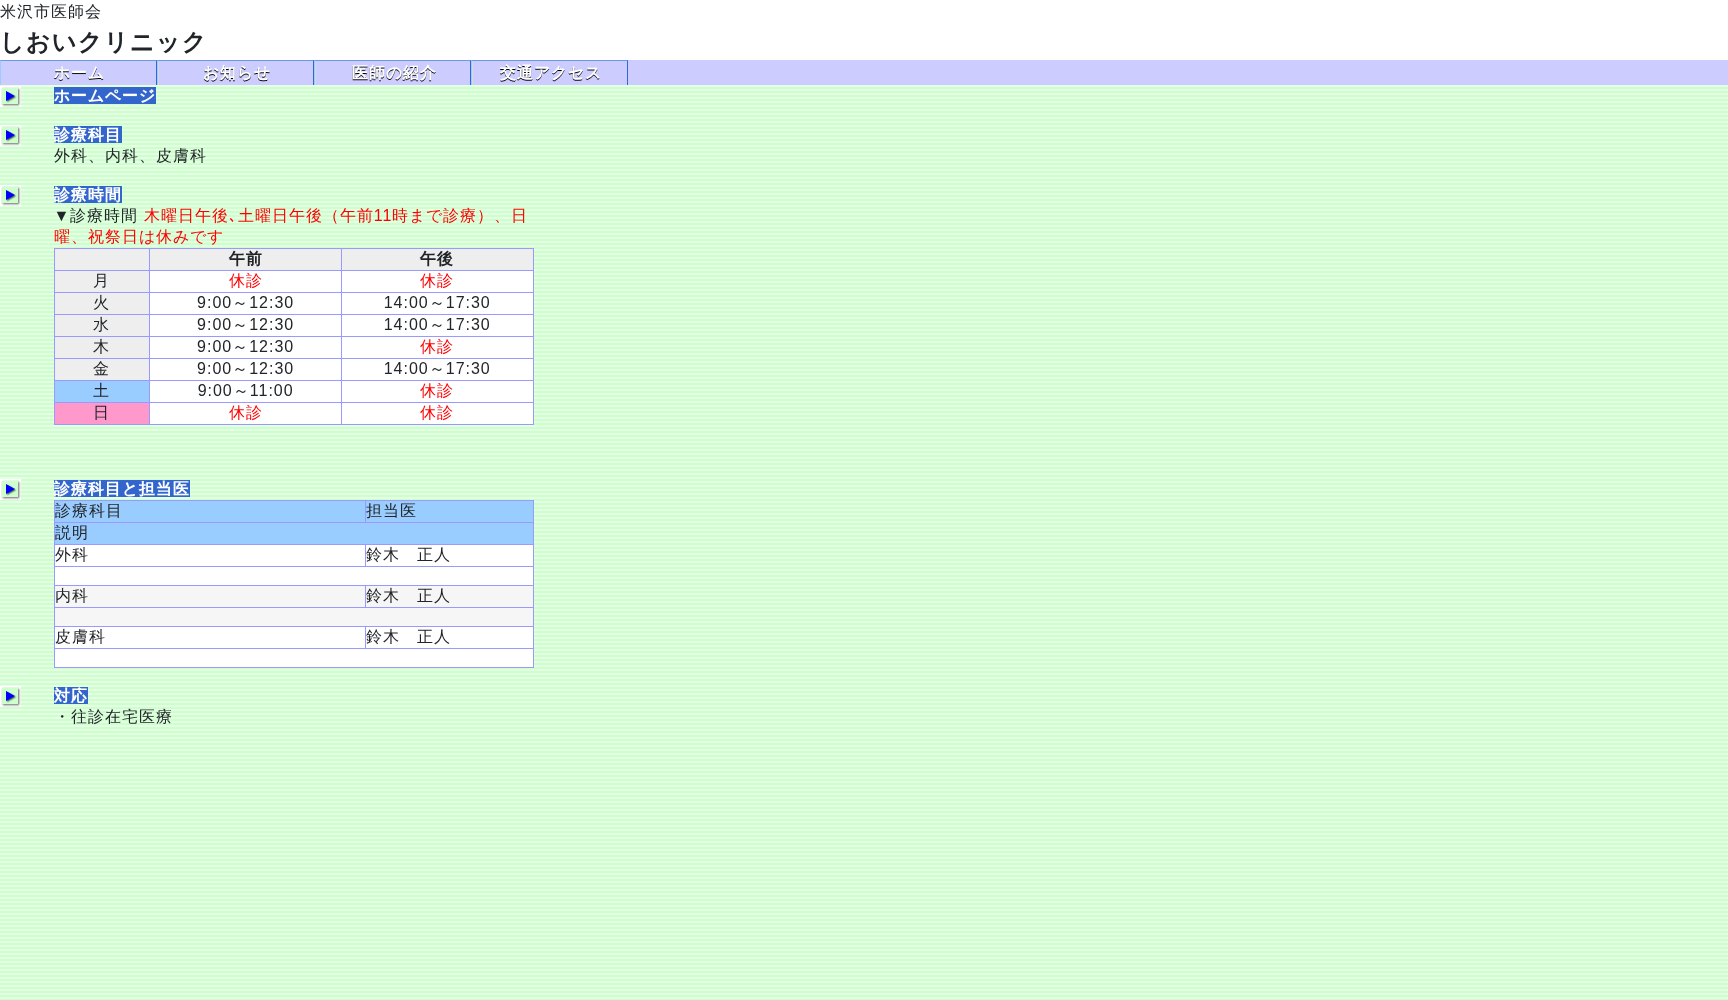This screenshot has width=1728, height=1000.
Task: Click the arrow icon beside ホームページ
Action: (11, 97)
